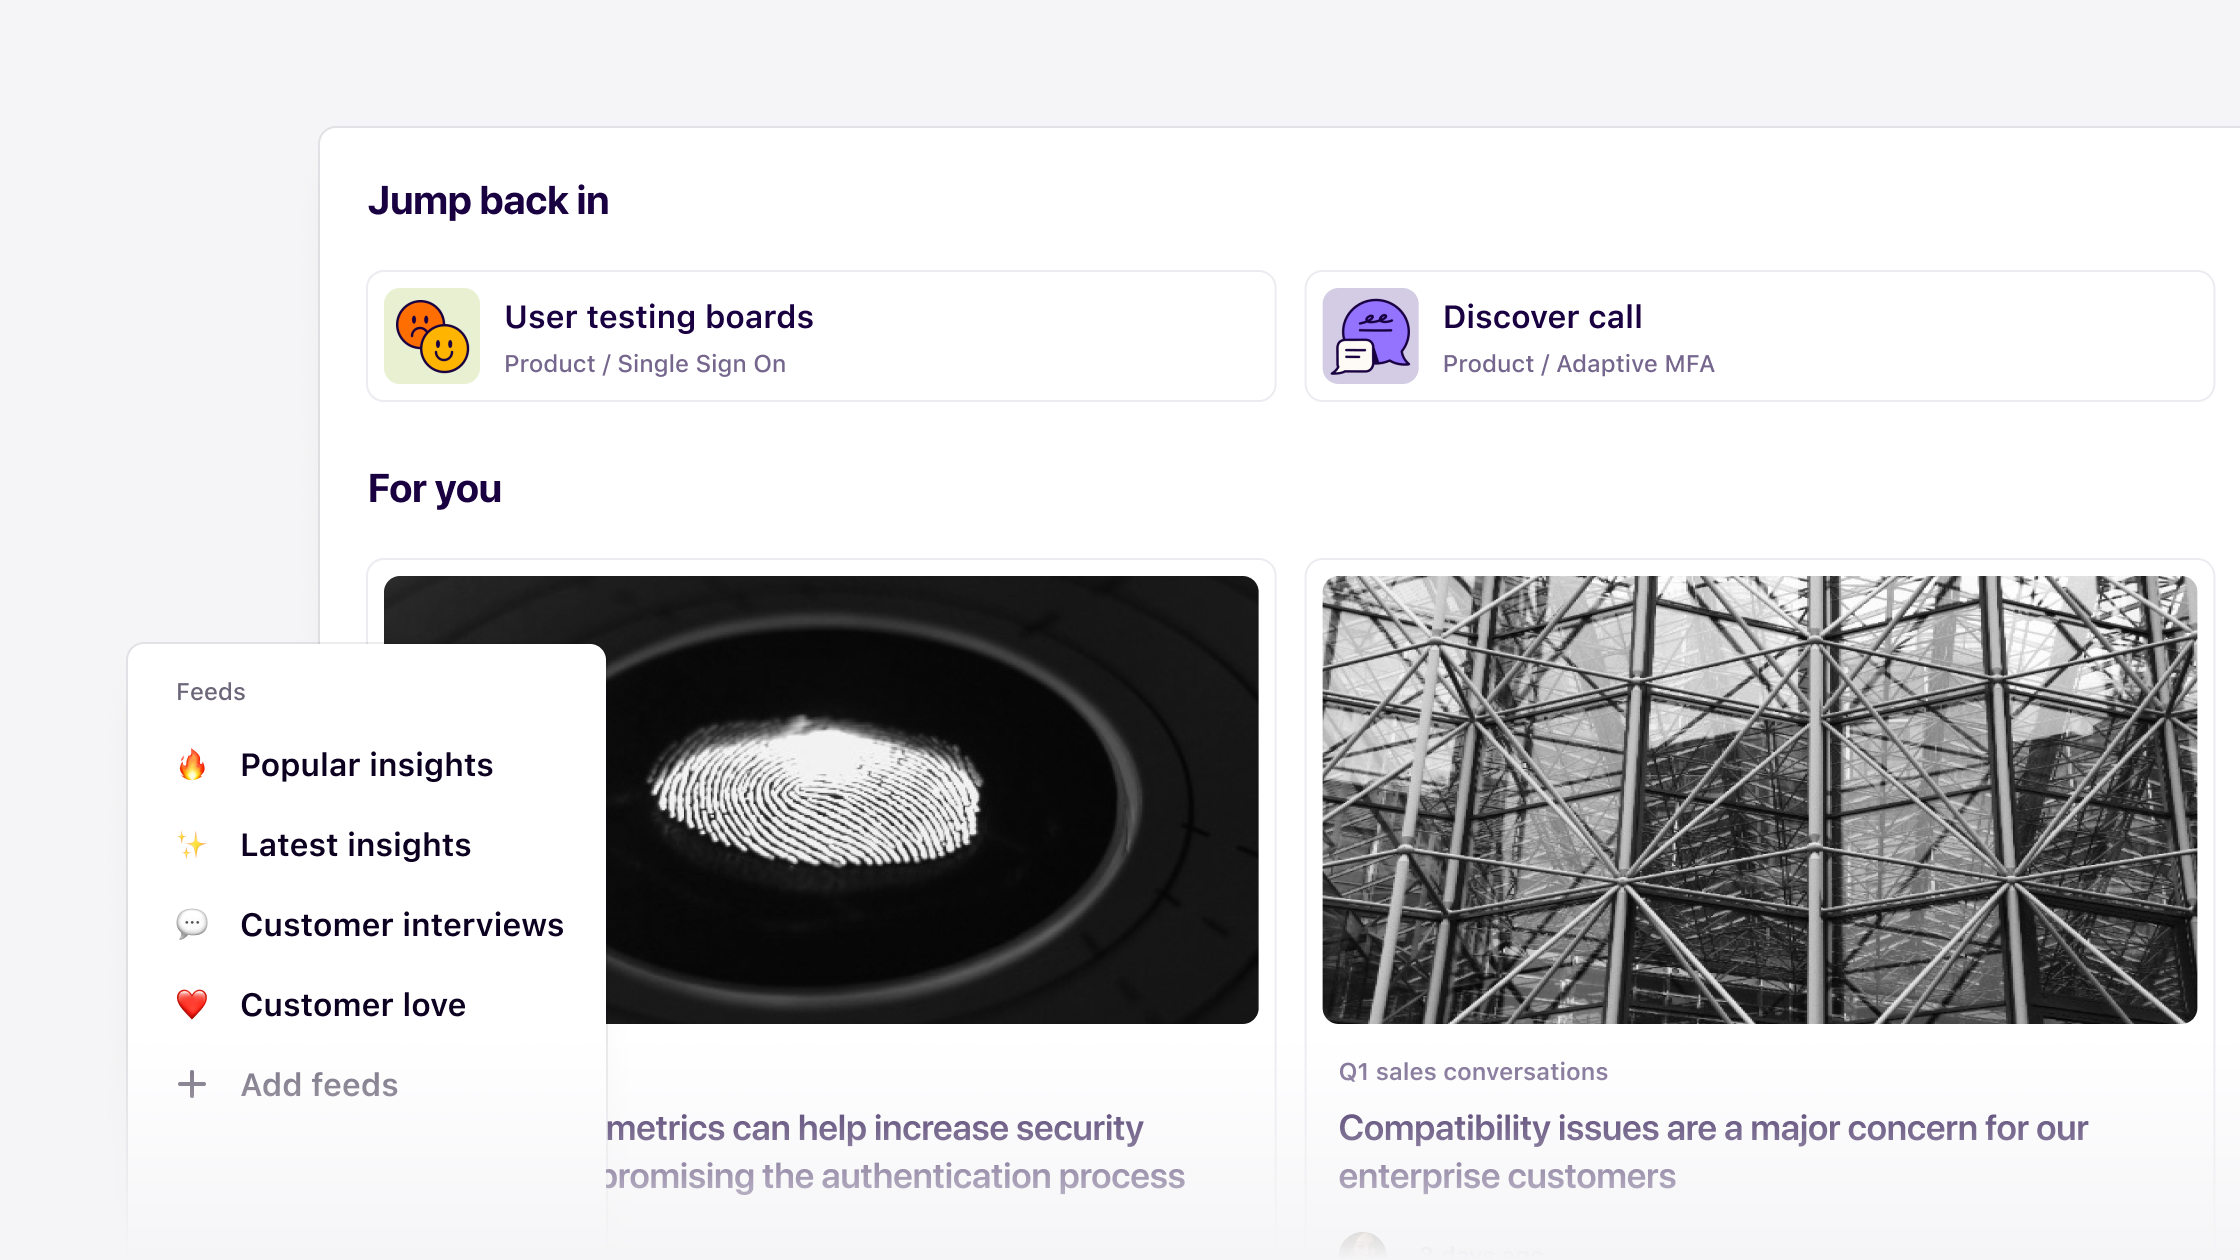The width and height of the screenshot is (2240, 1260).
Task: Click the red heart icon for Customer love
Action: pos(192,1004)
